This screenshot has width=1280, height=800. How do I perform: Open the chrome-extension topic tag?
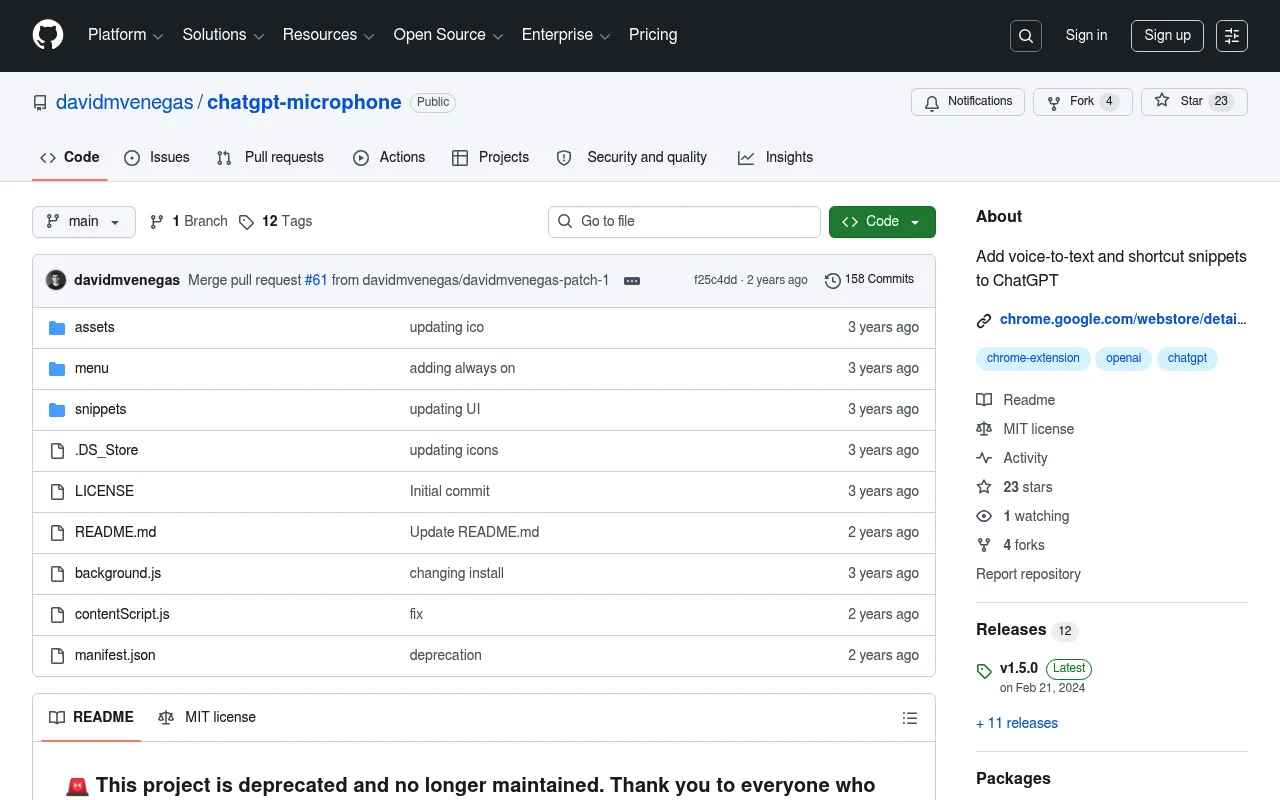tap(1033, 359)
